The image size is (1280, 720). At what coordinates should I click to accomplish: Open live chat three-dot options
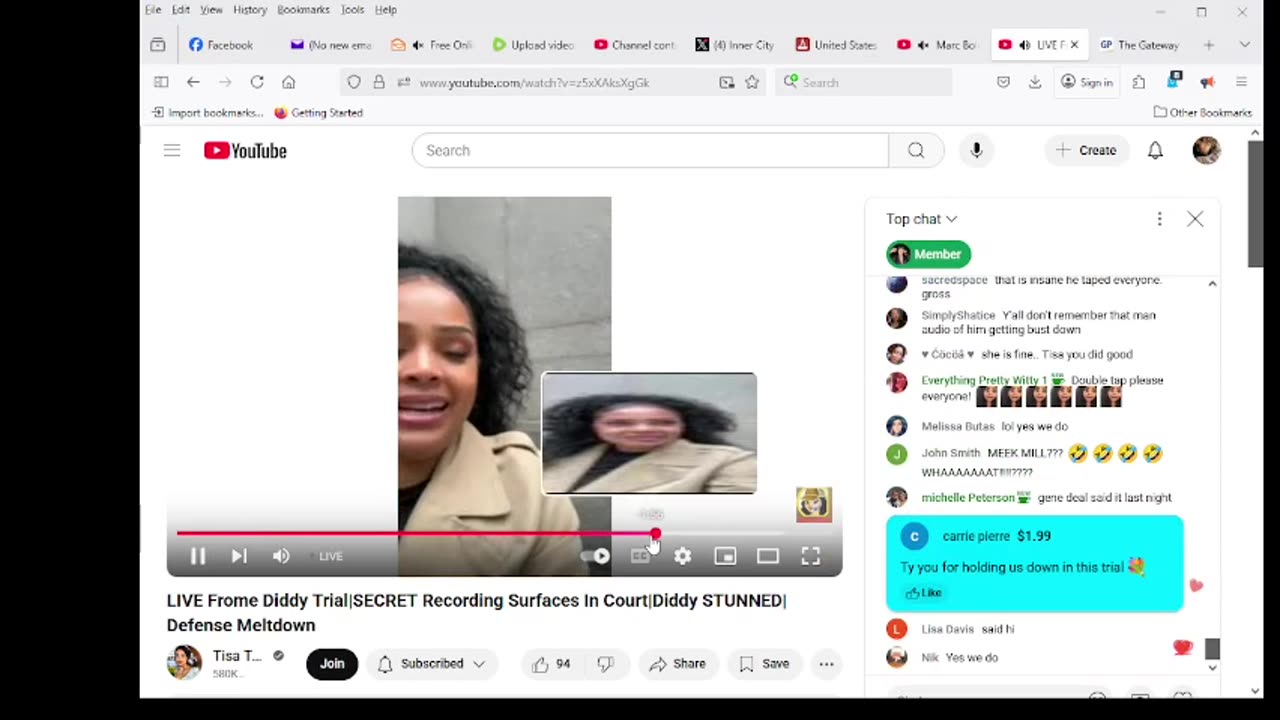[x=1159, y=219]
